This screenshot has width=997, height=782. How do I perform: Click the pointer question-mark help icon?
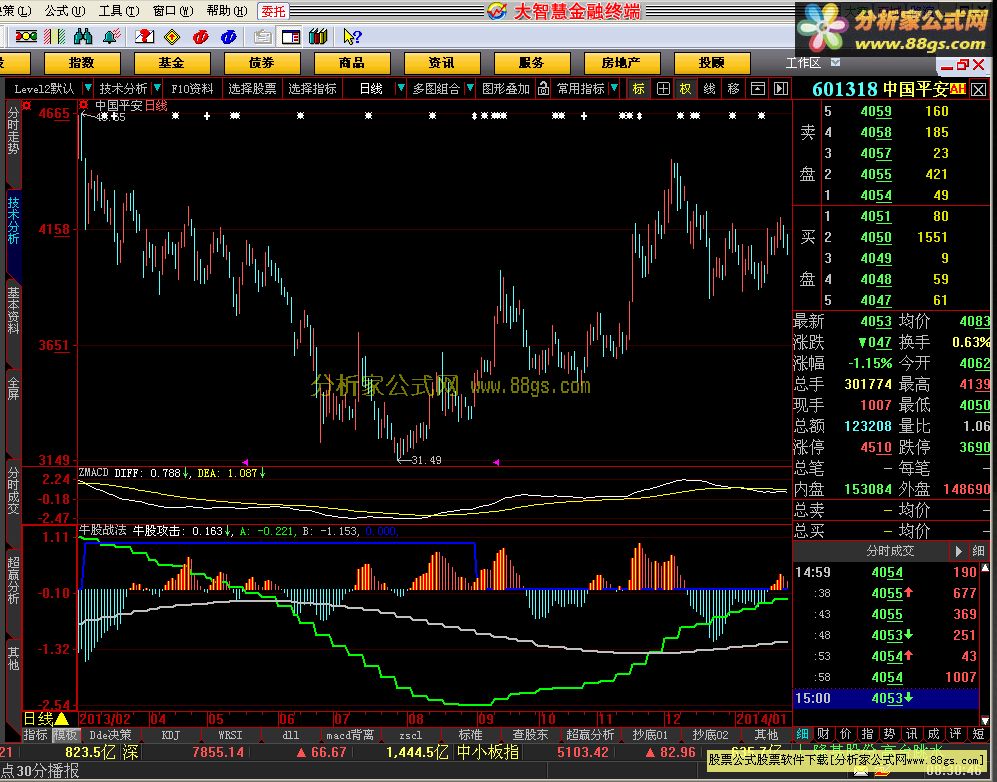click(x=352, y=37)
